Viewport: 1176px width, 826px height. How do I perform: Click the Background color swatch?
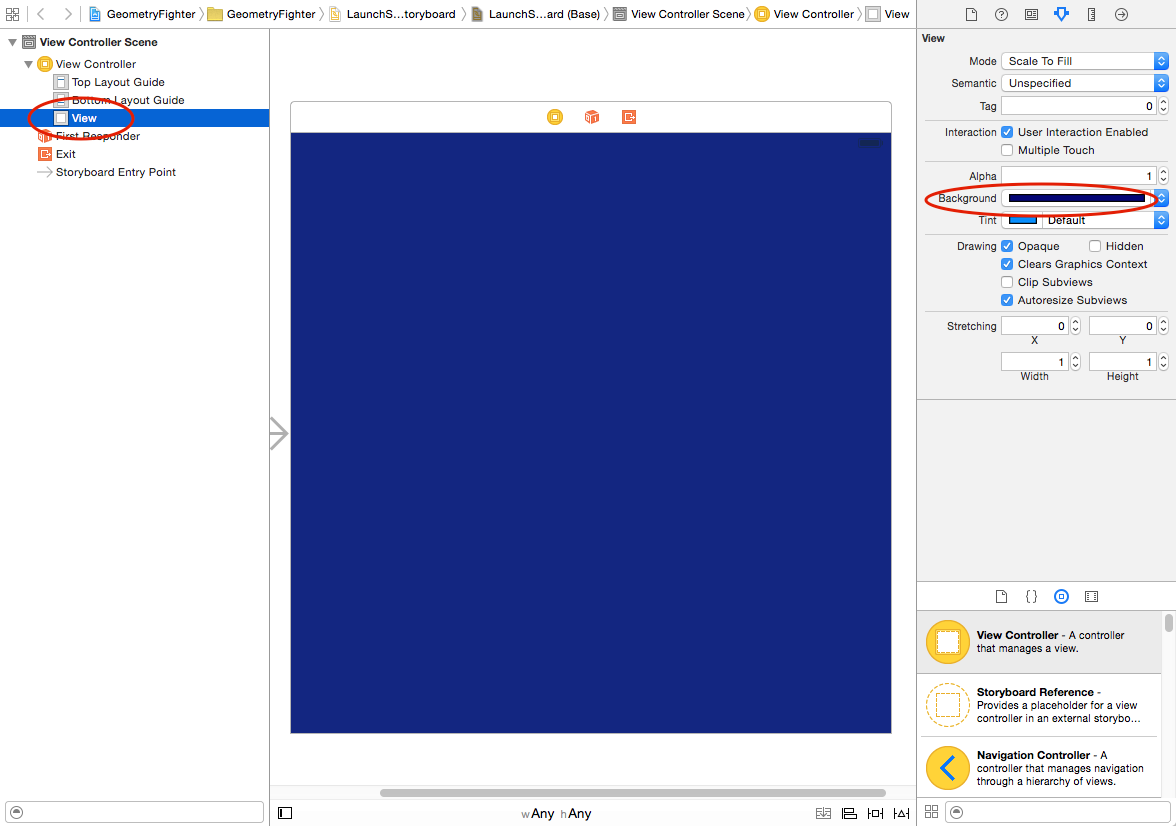(x=1077, y=198)
